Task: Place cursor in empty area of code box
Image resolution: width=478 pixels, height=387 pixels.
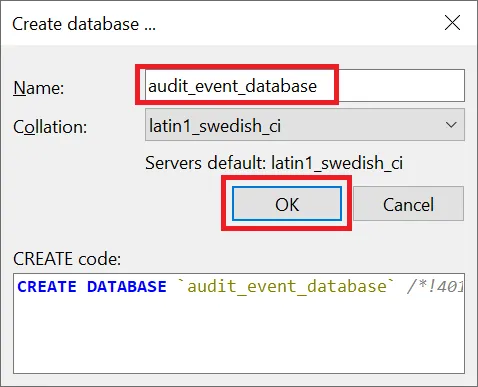Action: pos(239,337)
